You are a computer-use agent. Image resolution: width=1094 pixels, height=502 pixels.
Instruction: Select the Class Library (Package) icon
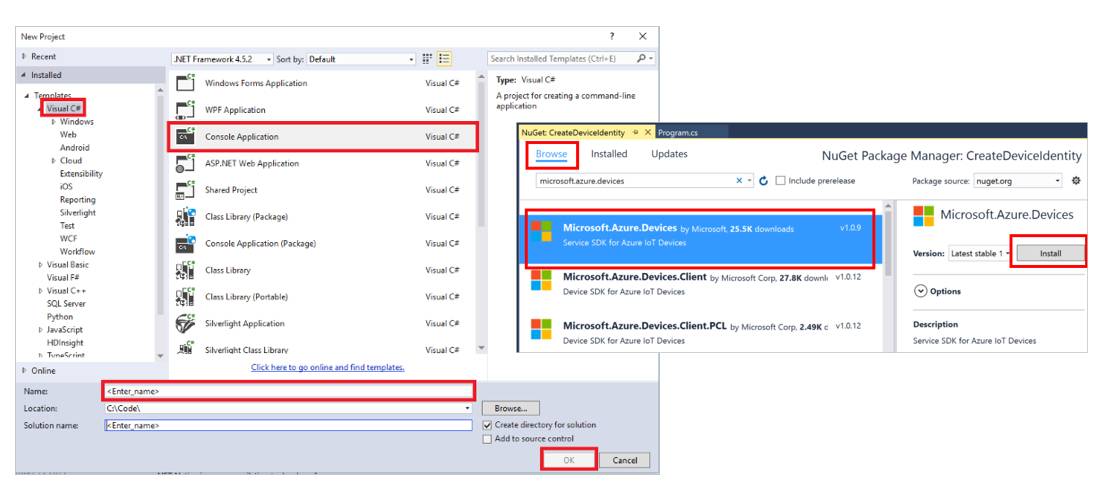(x=186, y=217)
